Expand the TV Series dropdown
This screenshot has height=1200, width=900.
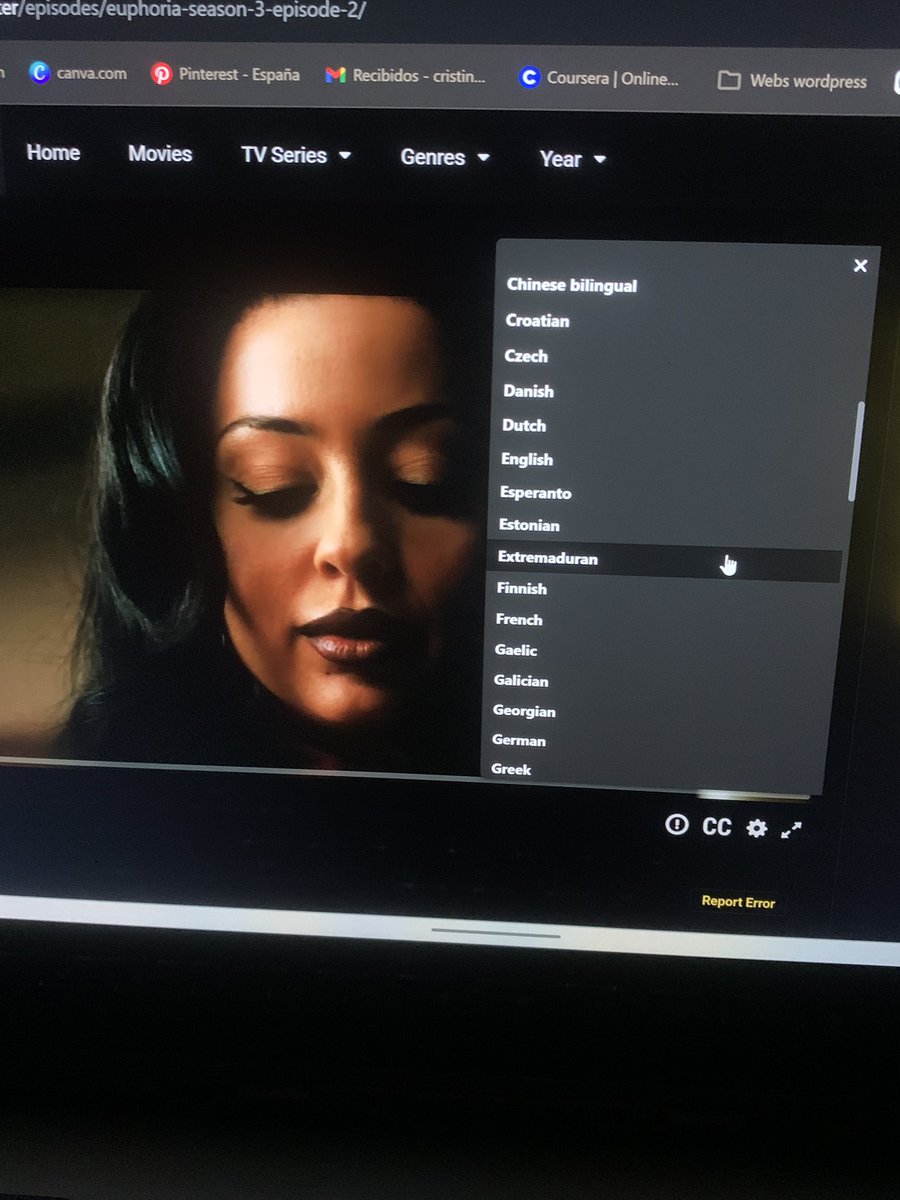pos(296,155)
